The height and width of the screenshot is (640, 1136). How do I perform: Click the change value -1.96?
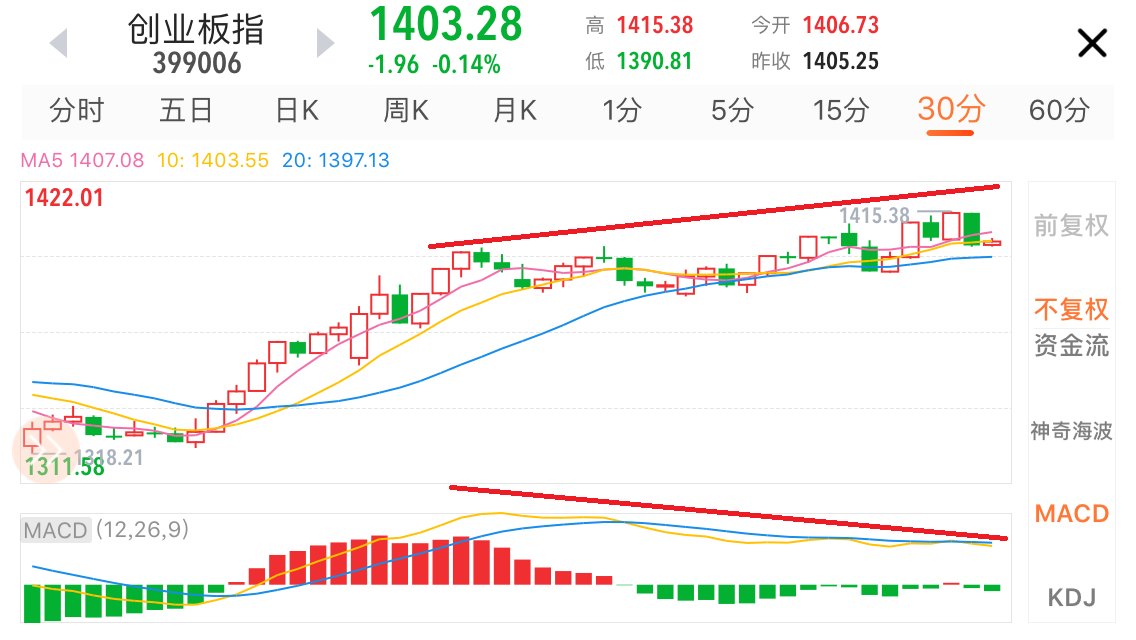(x=393, y=65)
